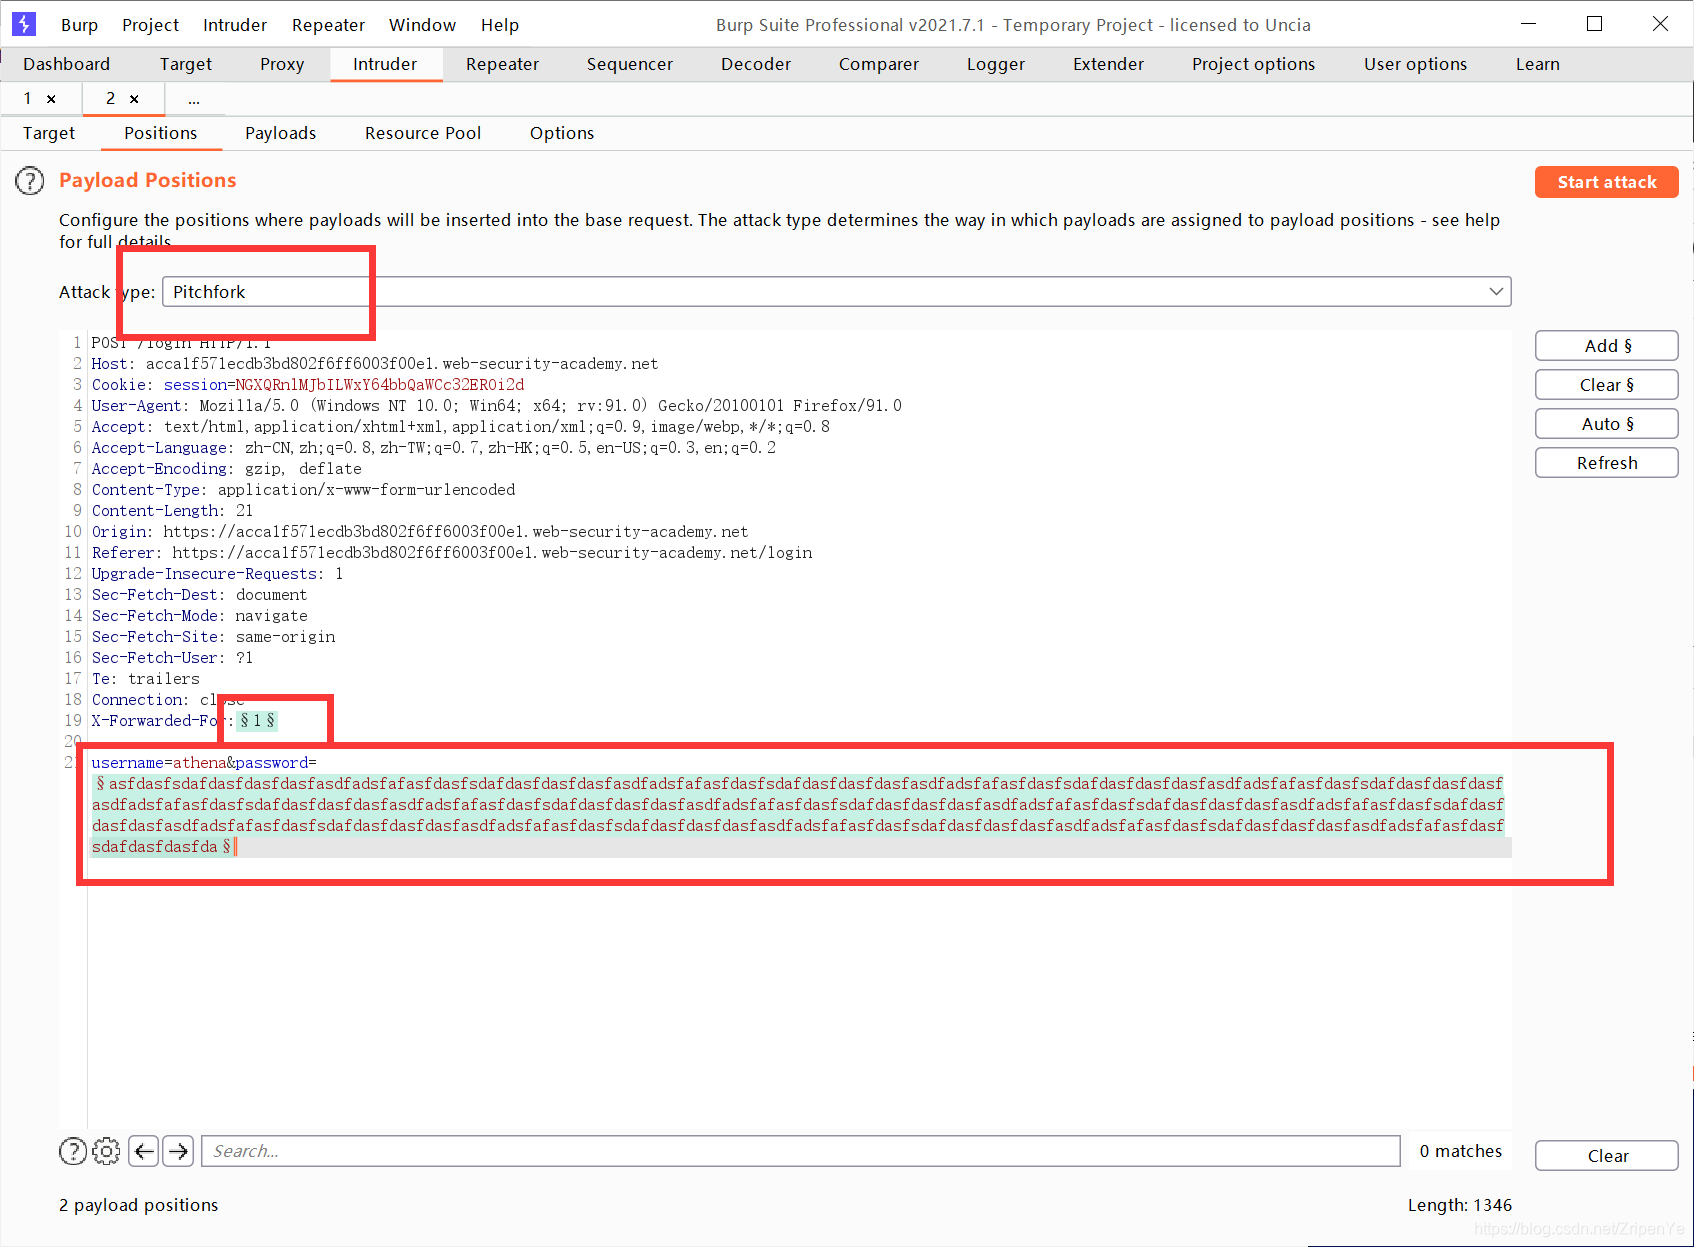Screen dimensions: 1694x1247
Task: Click the Sec-Fetch-Mode navigate line
Action: tap(200, 616)
